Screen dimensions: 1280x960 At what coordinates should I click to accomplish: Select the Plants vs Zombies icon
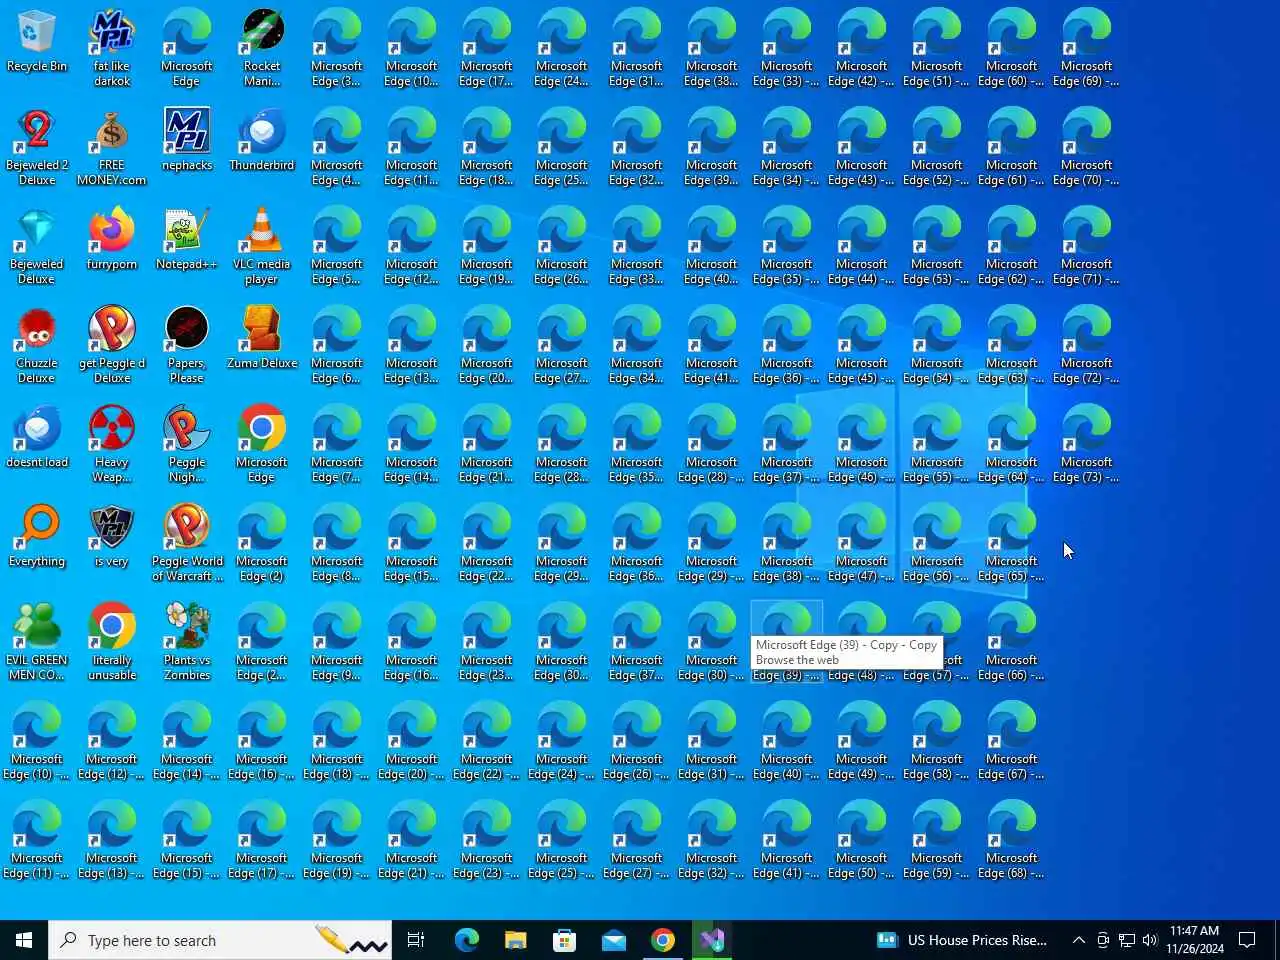point(187,642)
